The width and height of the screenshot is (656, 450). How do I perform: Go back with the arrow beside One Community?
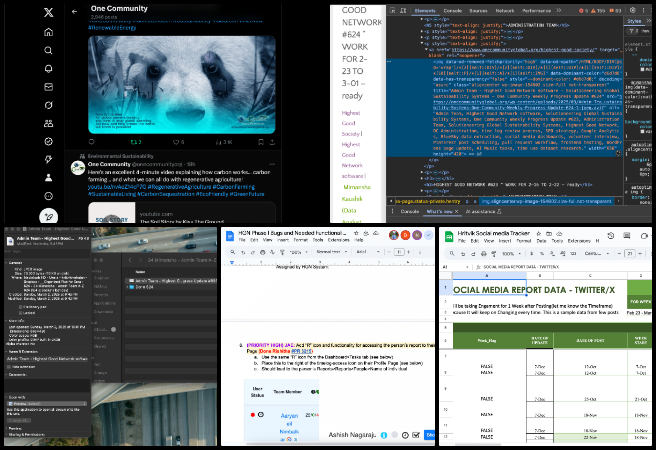(74, 12)
